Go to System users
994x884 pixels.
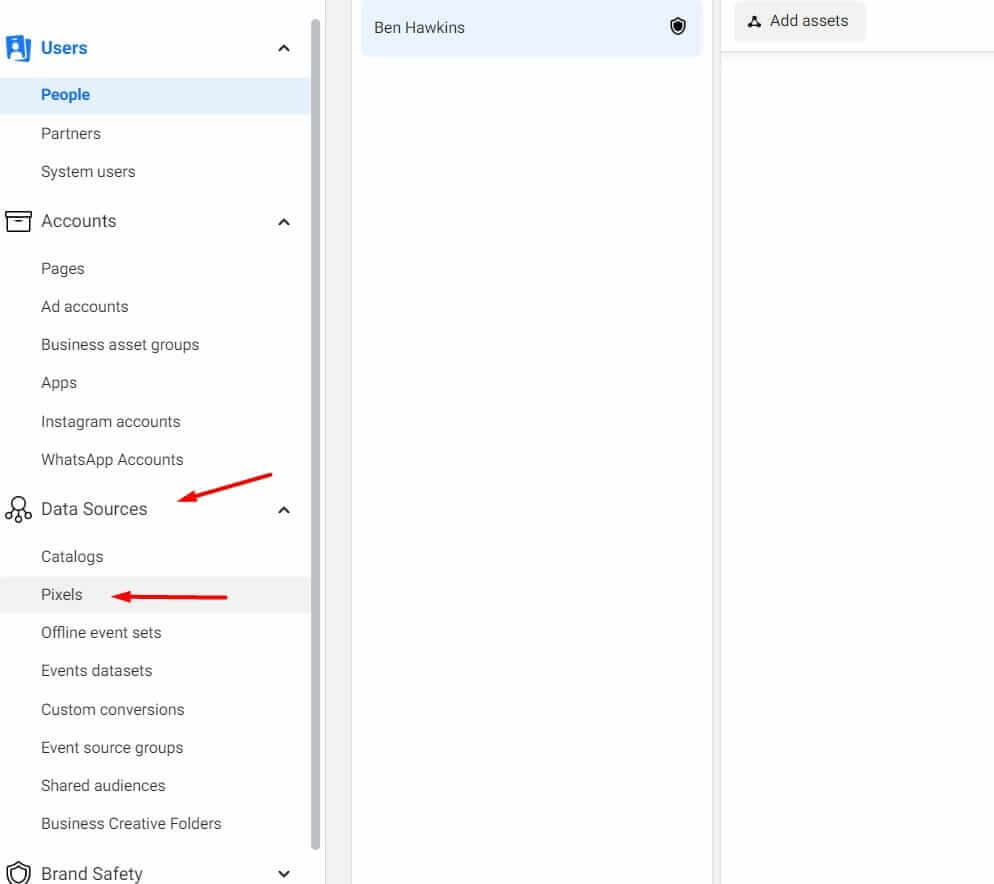[88, 172]
